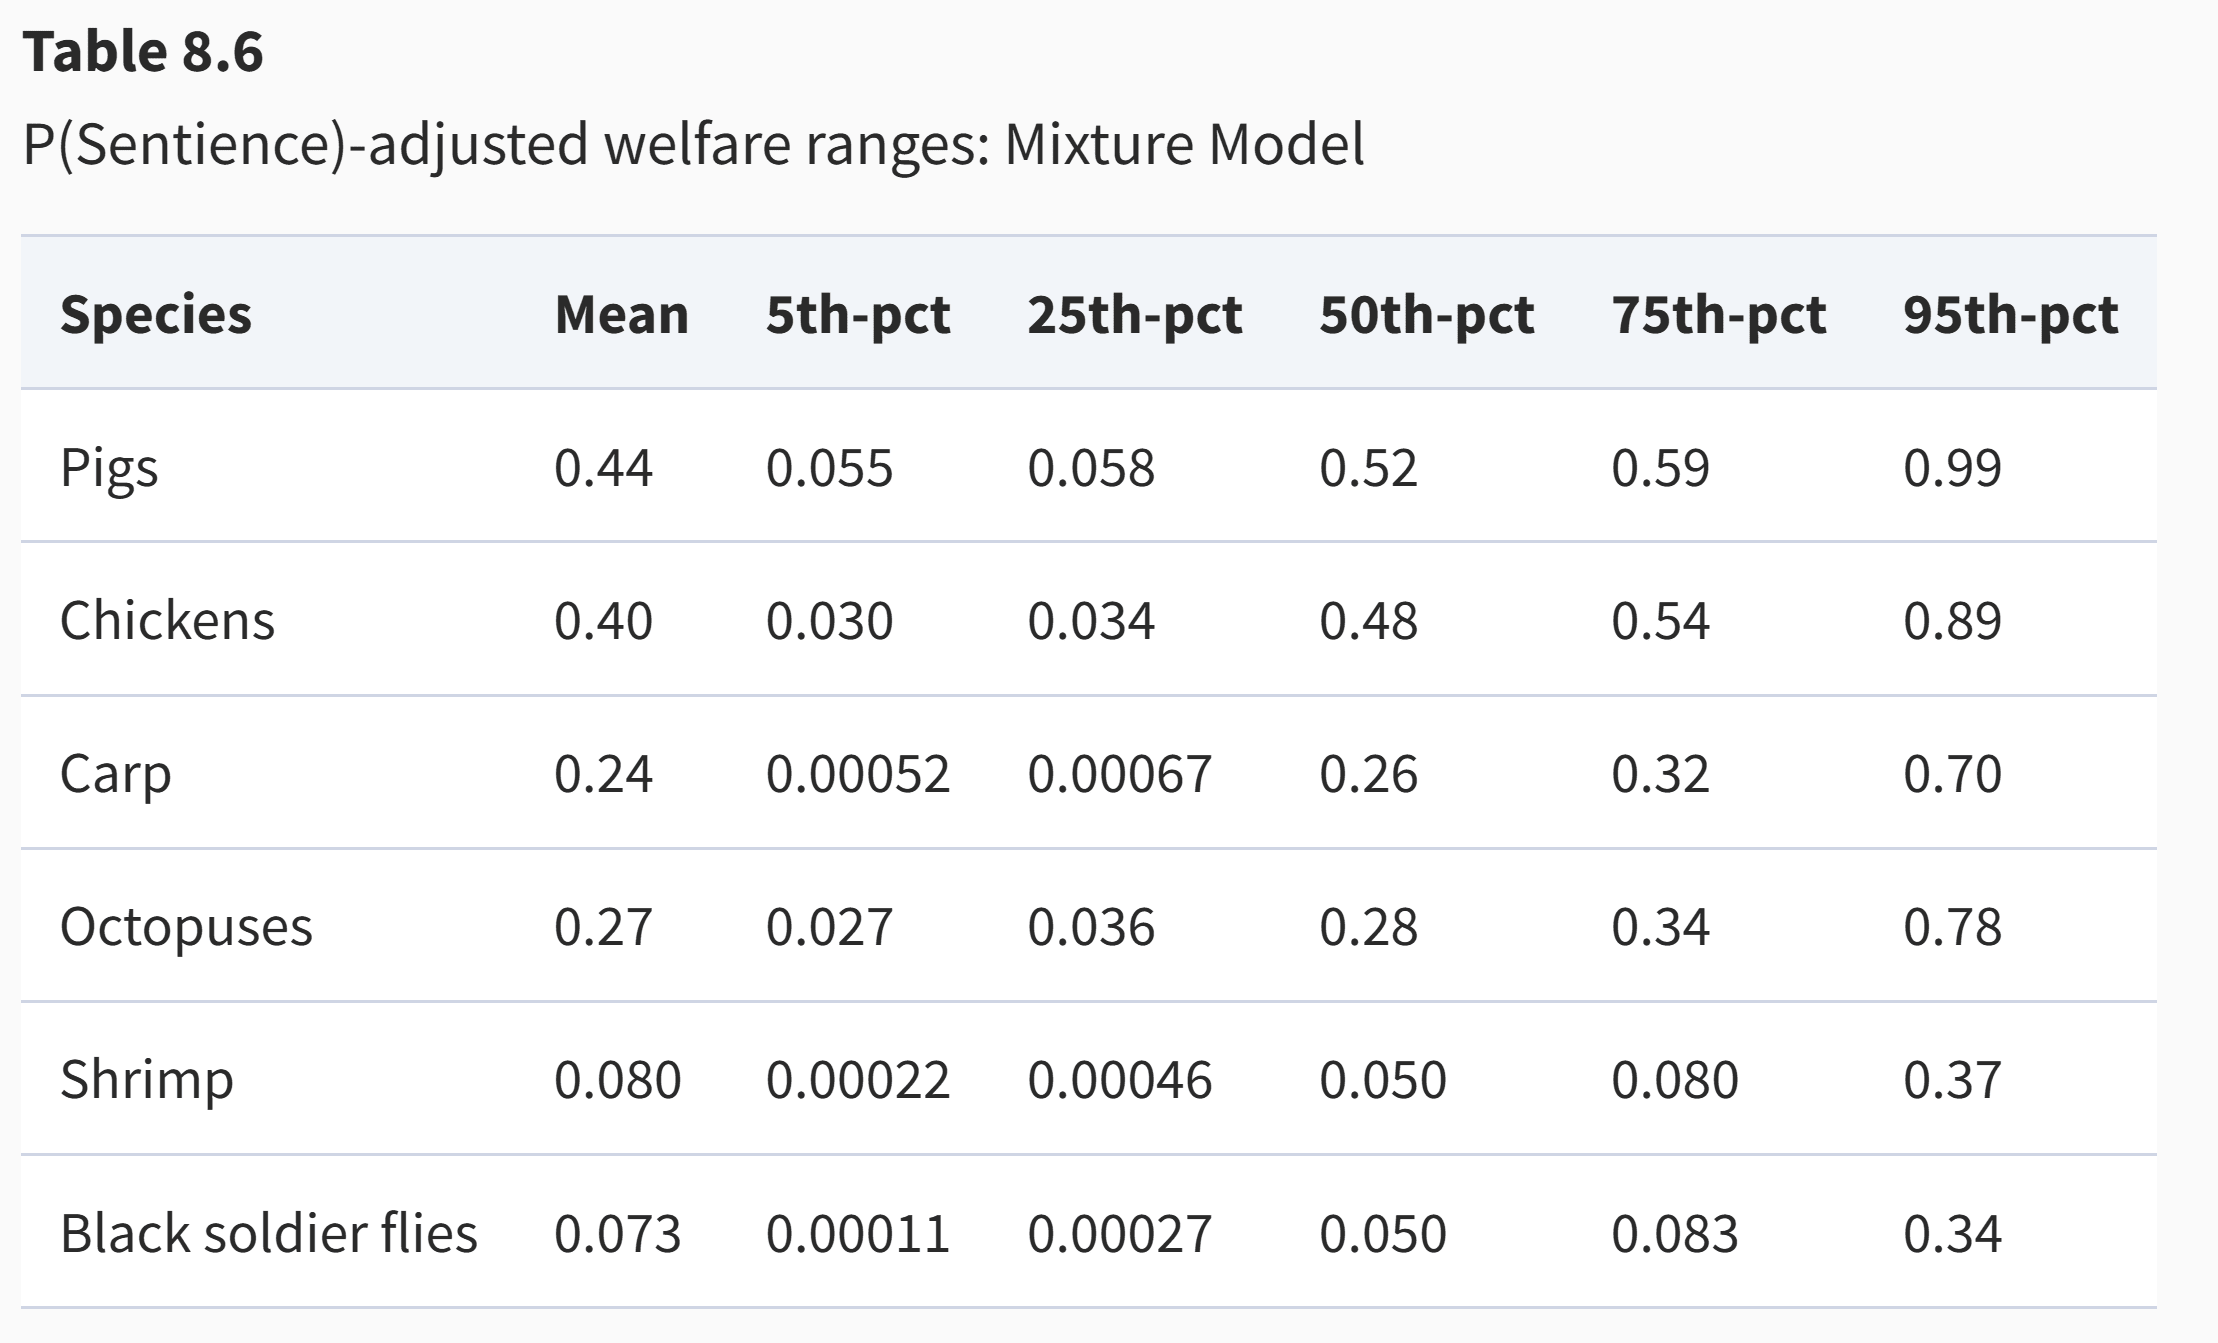Select the 95th-pct column header
2218x1343 pixels.
point(2010,314)
